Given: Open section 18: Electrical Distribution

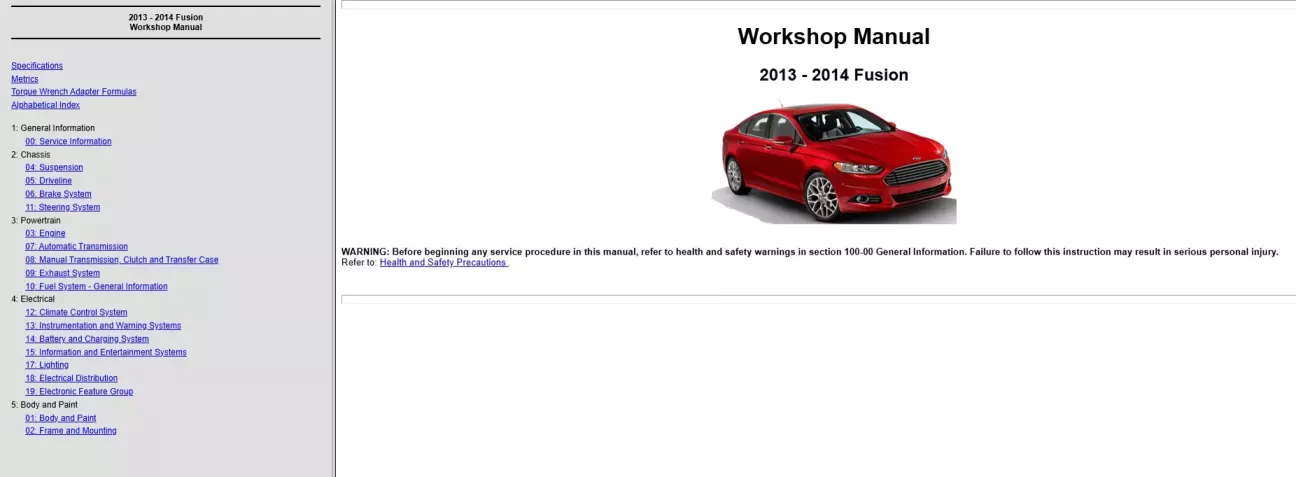Looking at the screenshot, I should click(x=71, y=379).
